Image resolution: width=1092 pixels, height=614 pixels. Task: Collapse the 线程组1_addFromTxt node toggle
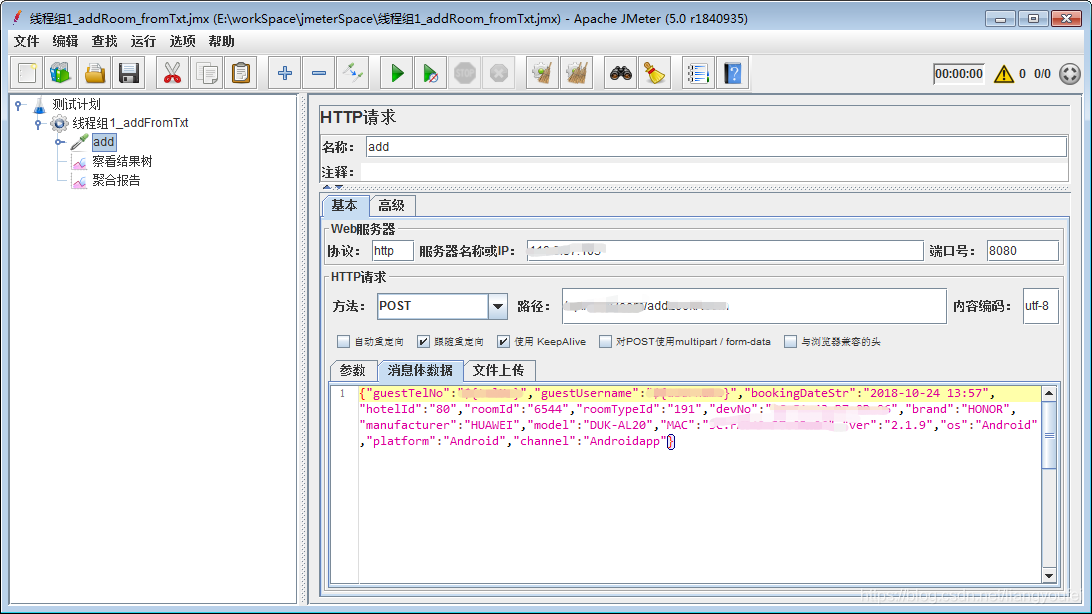39,124
